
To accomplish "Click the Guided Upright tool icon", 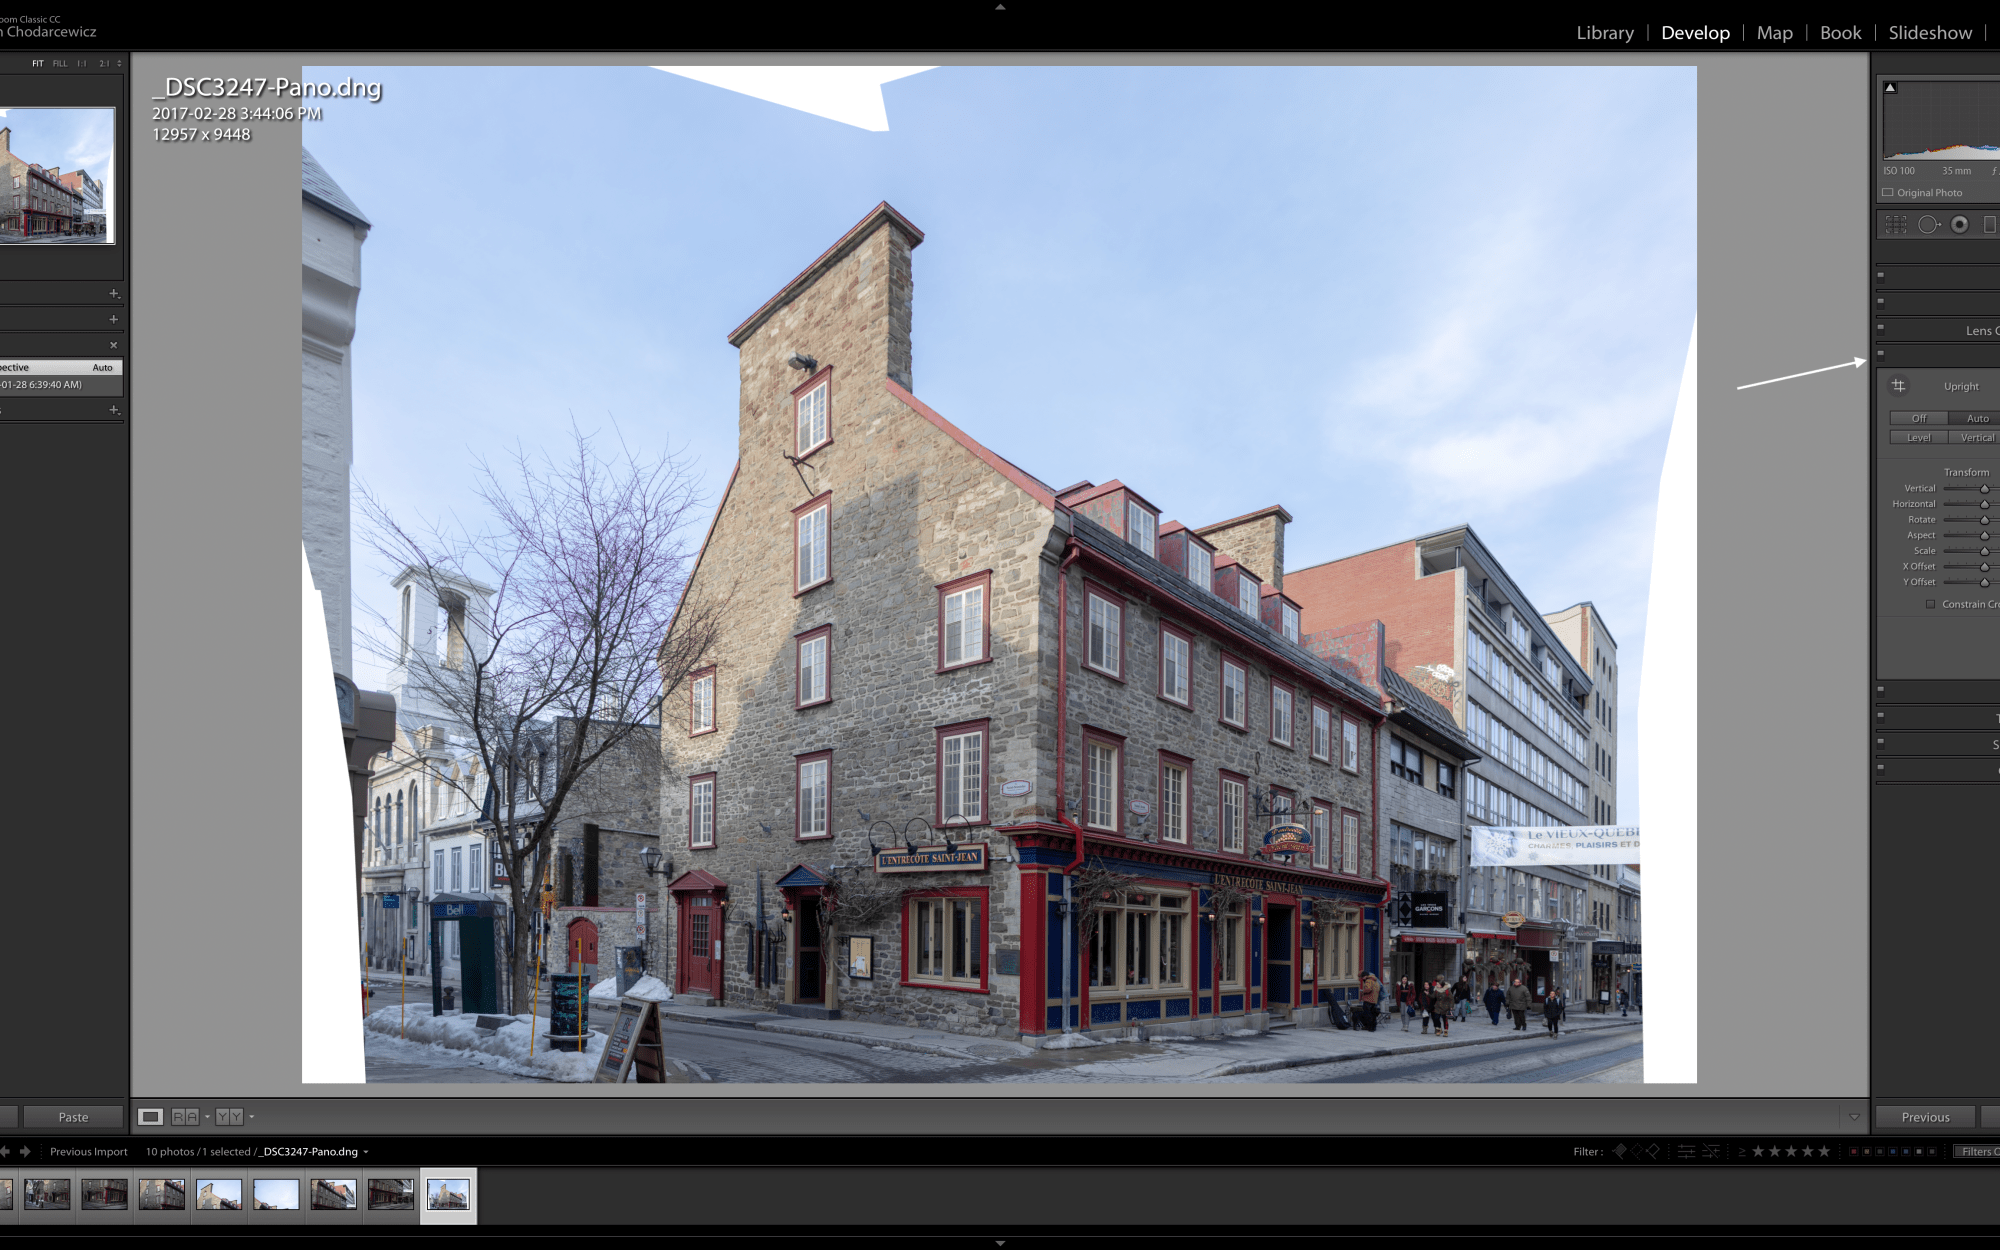I will pyautogui.click(x=1898, y=386).
